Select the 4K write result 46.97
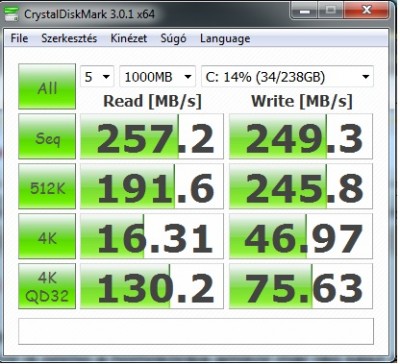 (x=301, y=236)
